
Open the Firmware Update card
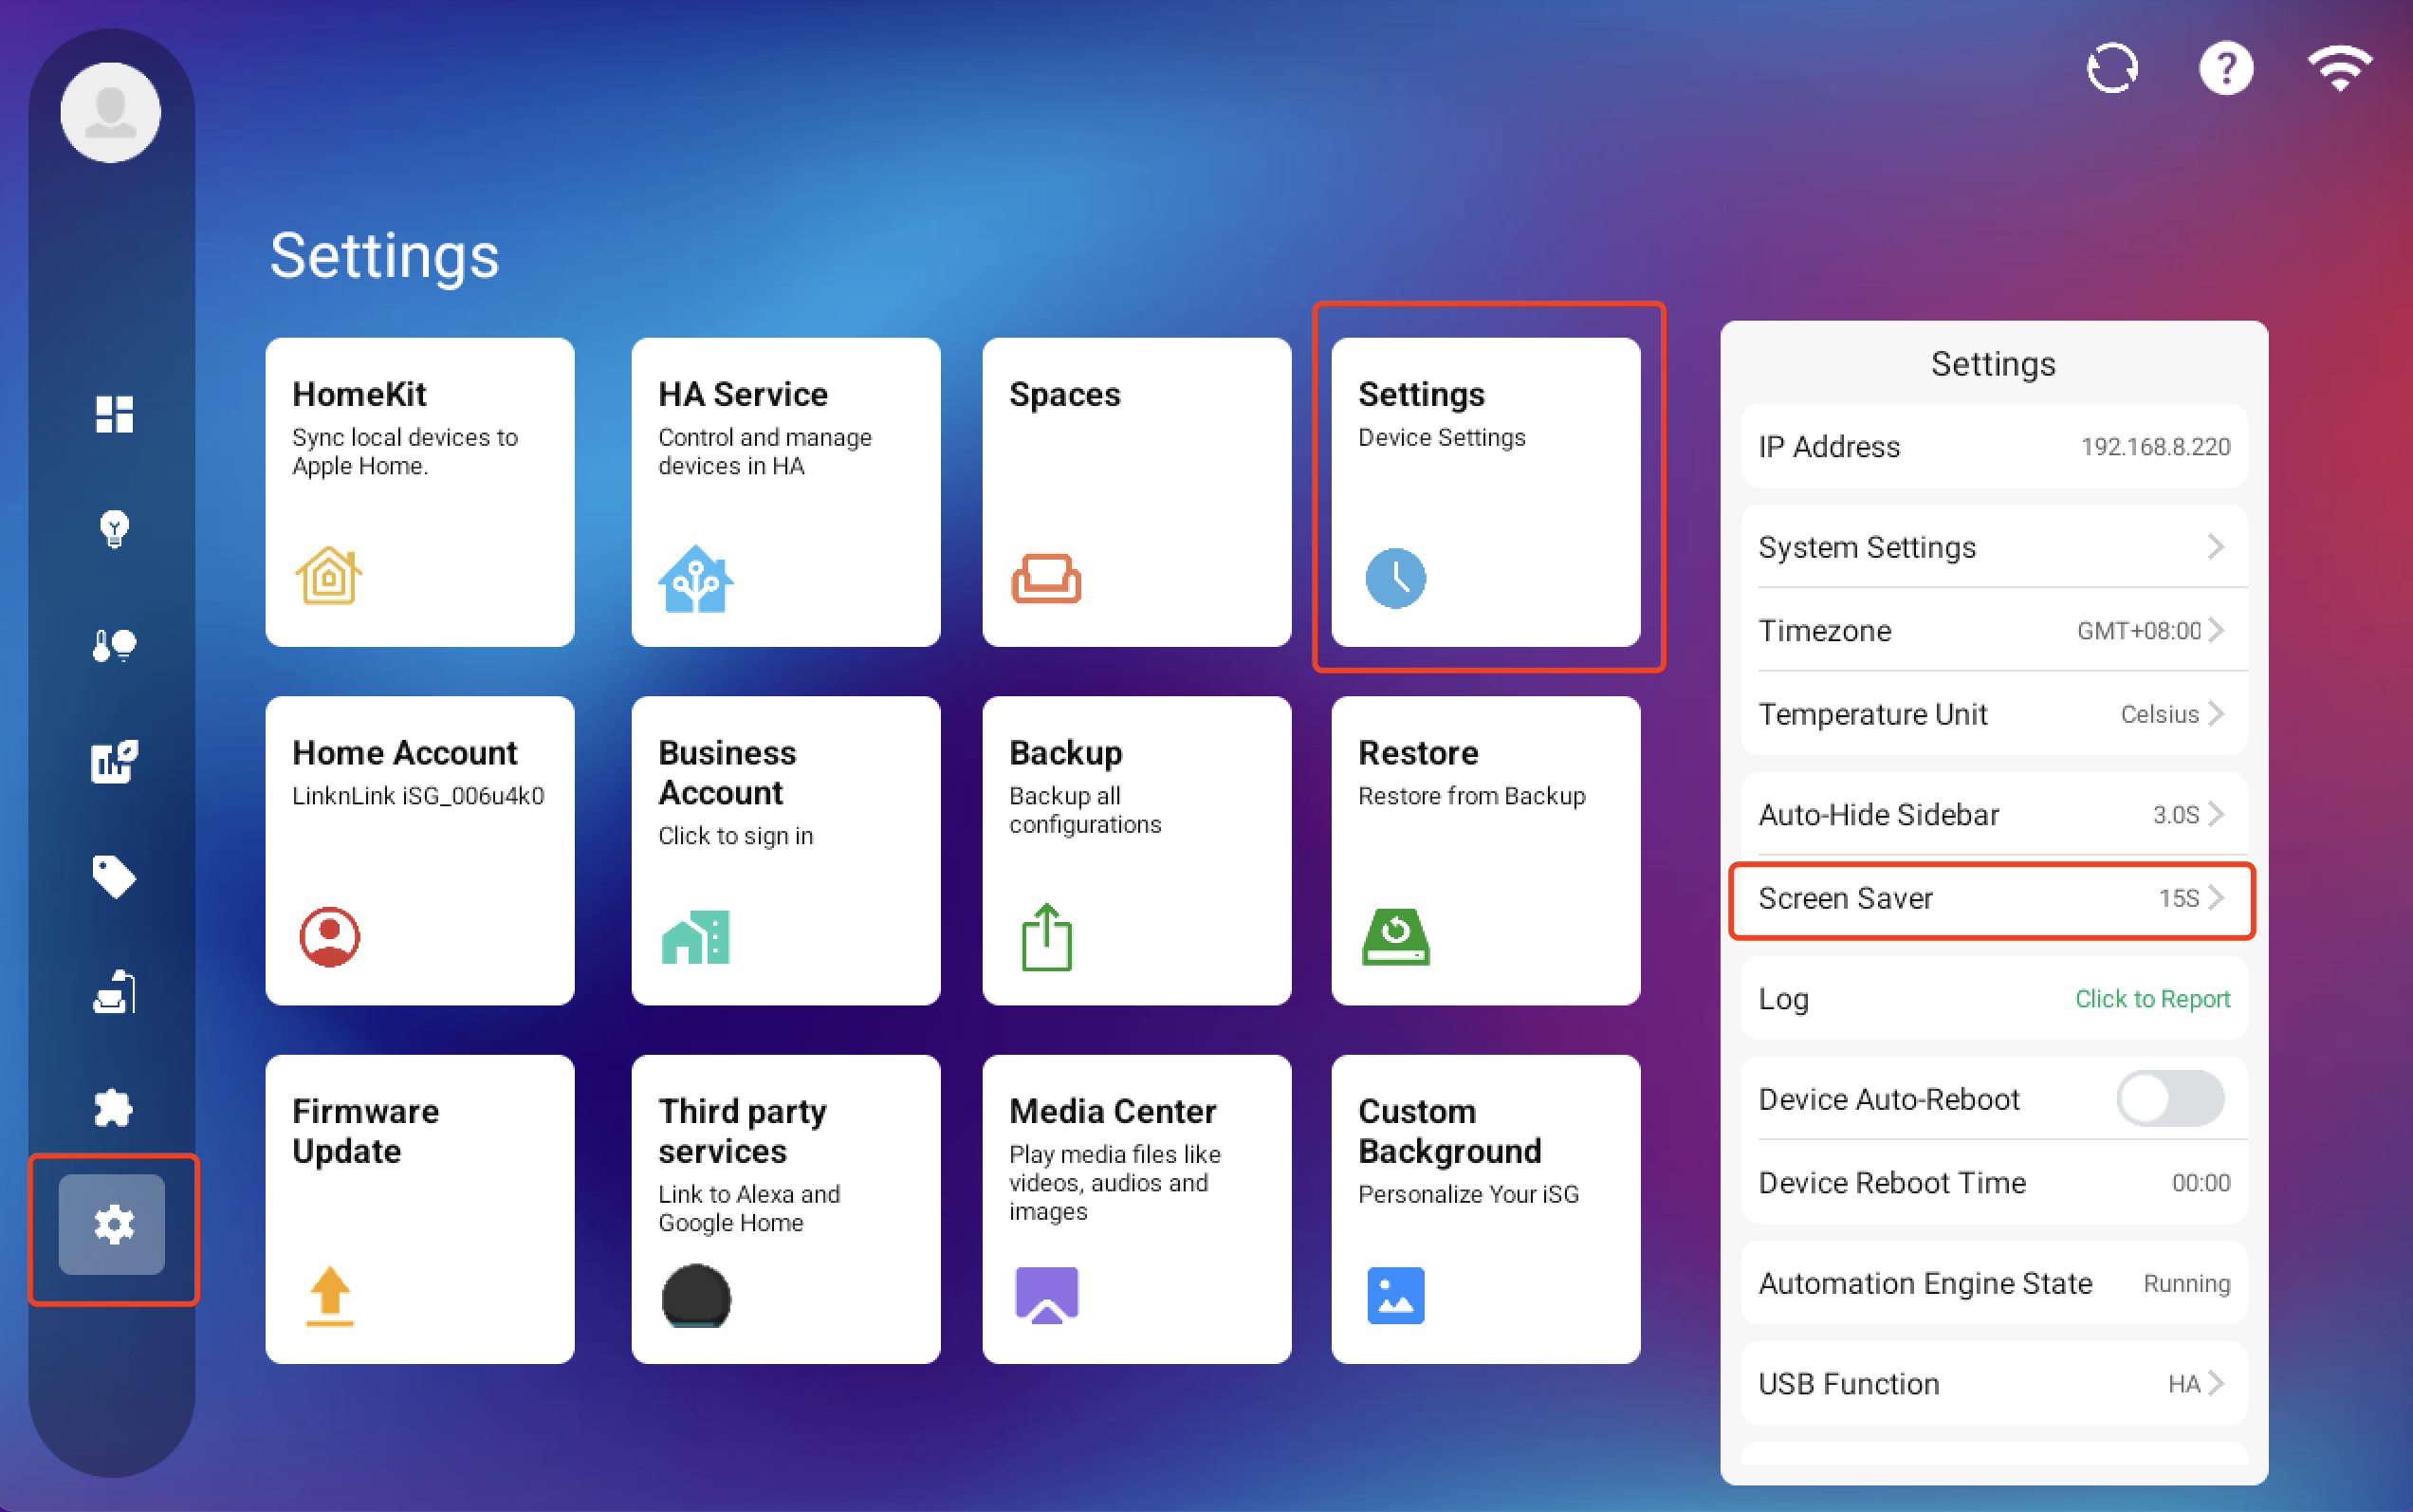click(420, 1208)
